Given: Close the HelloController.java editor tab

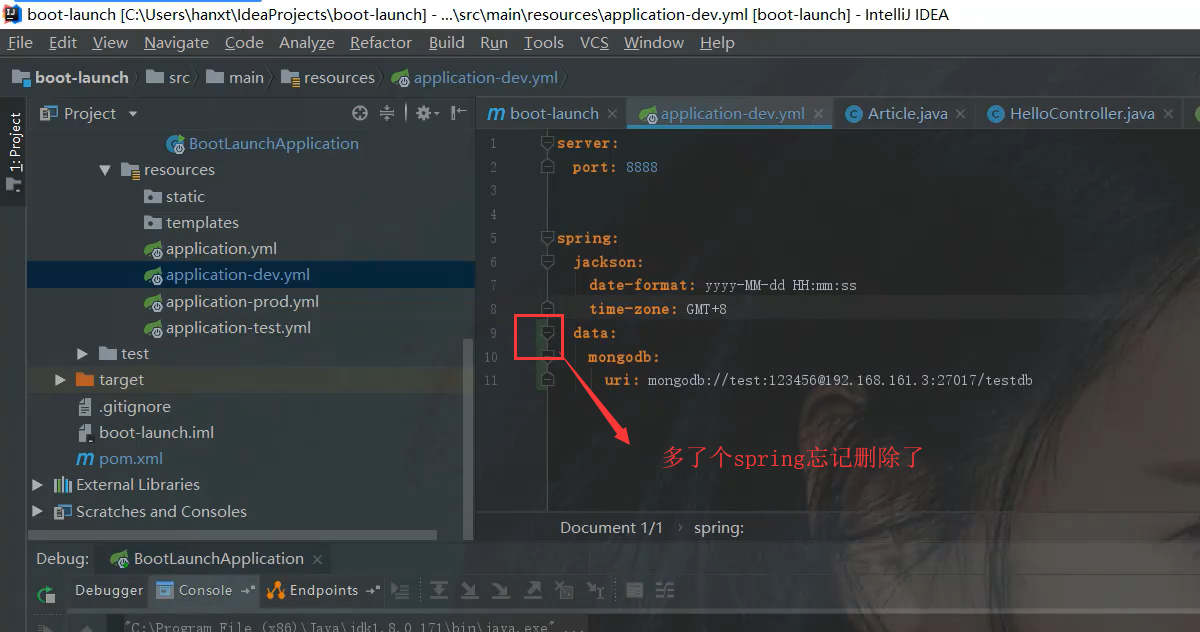Looking at the screenshot, I should 1168,114.
